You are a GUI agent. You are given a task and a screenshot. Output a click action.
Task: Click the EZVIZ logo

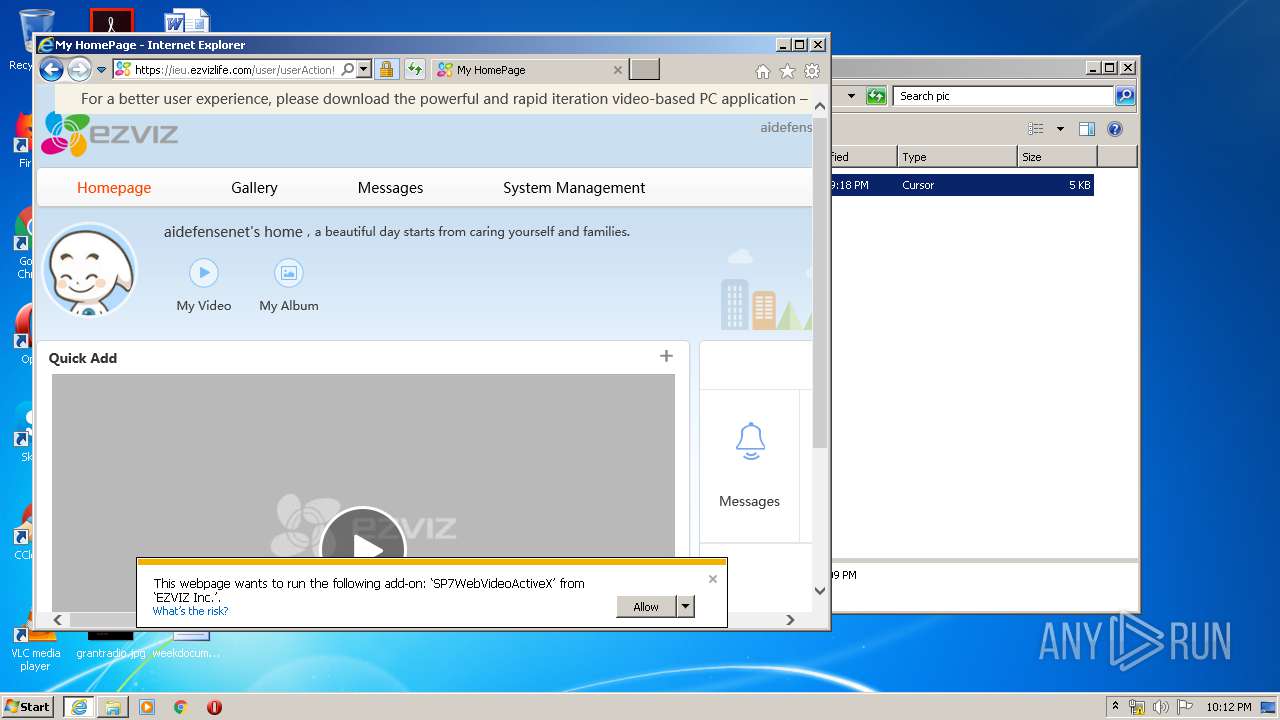pyautogui.click(x=109, y=134)
